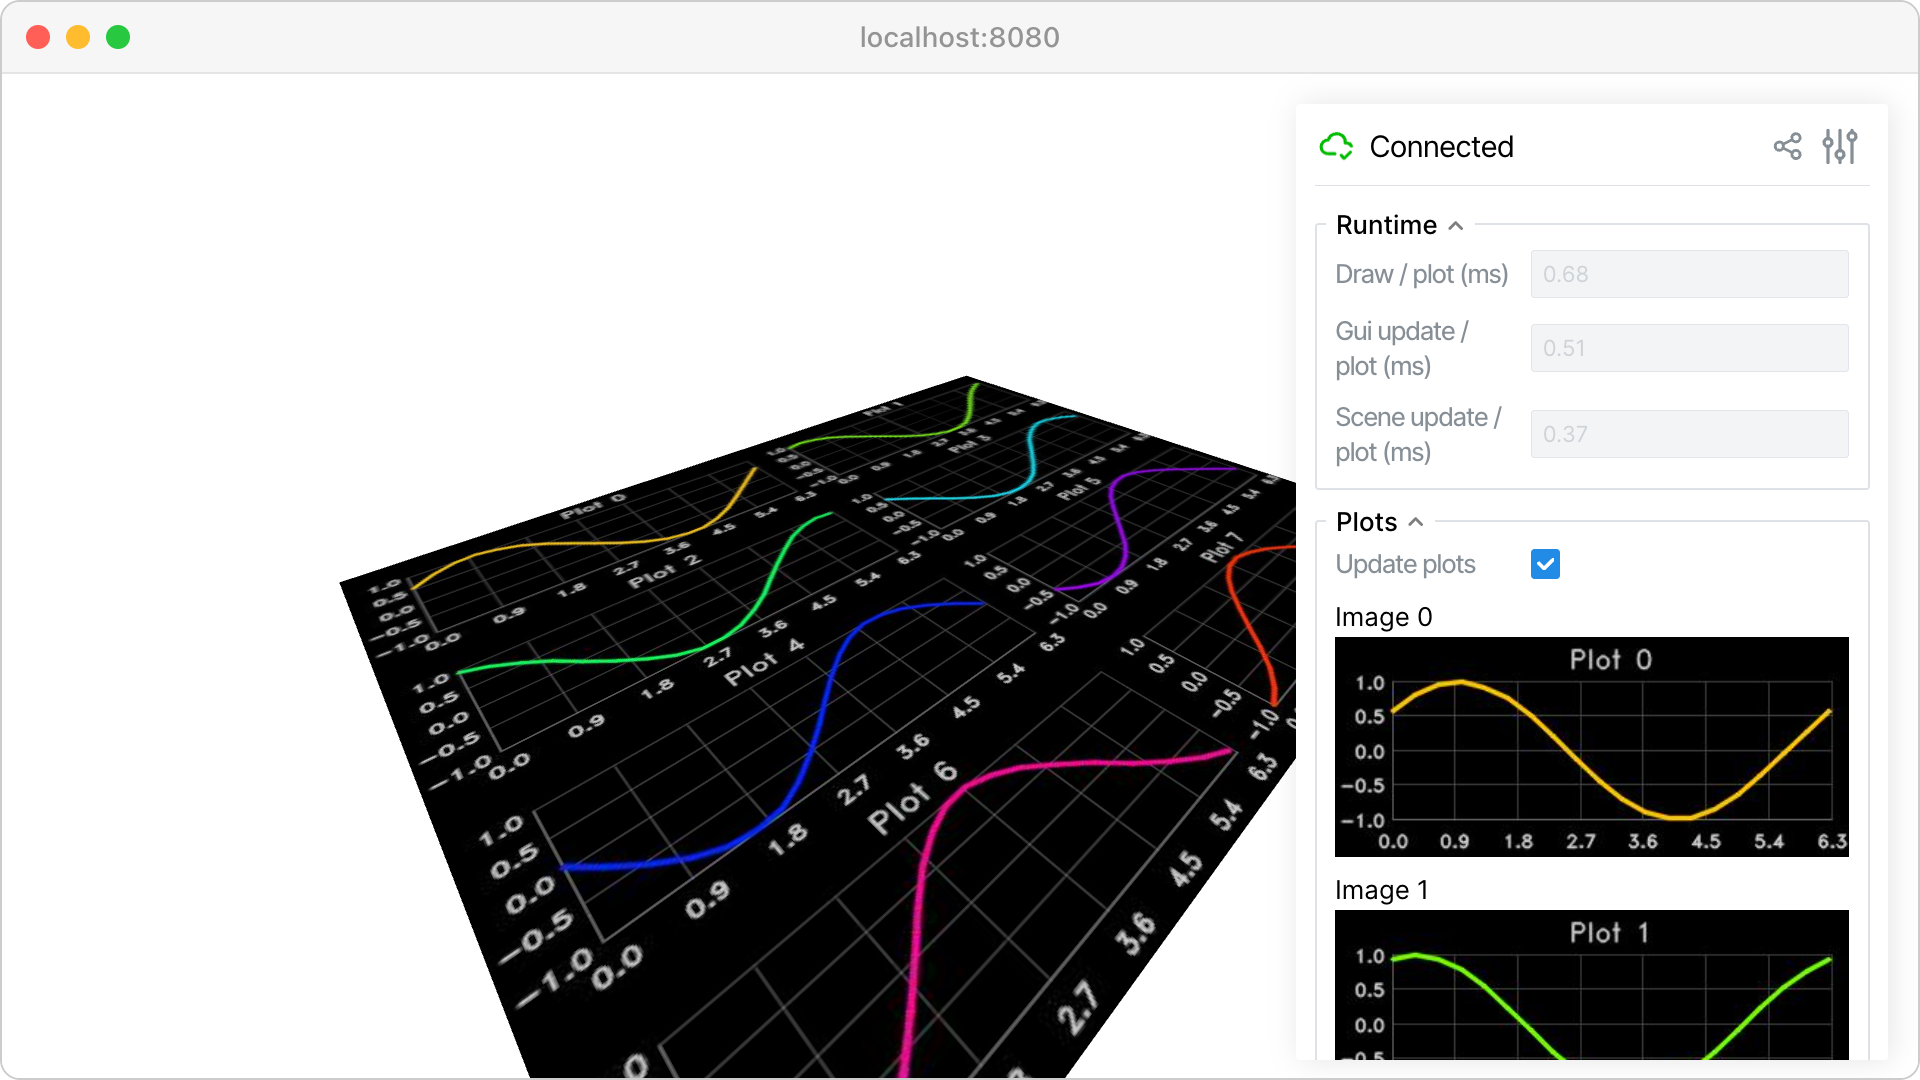The width and height of the screenshot is (1920, 1080).
Task: Click the Plot 1 image thumbnail
Action: (x=1591, y=985)
